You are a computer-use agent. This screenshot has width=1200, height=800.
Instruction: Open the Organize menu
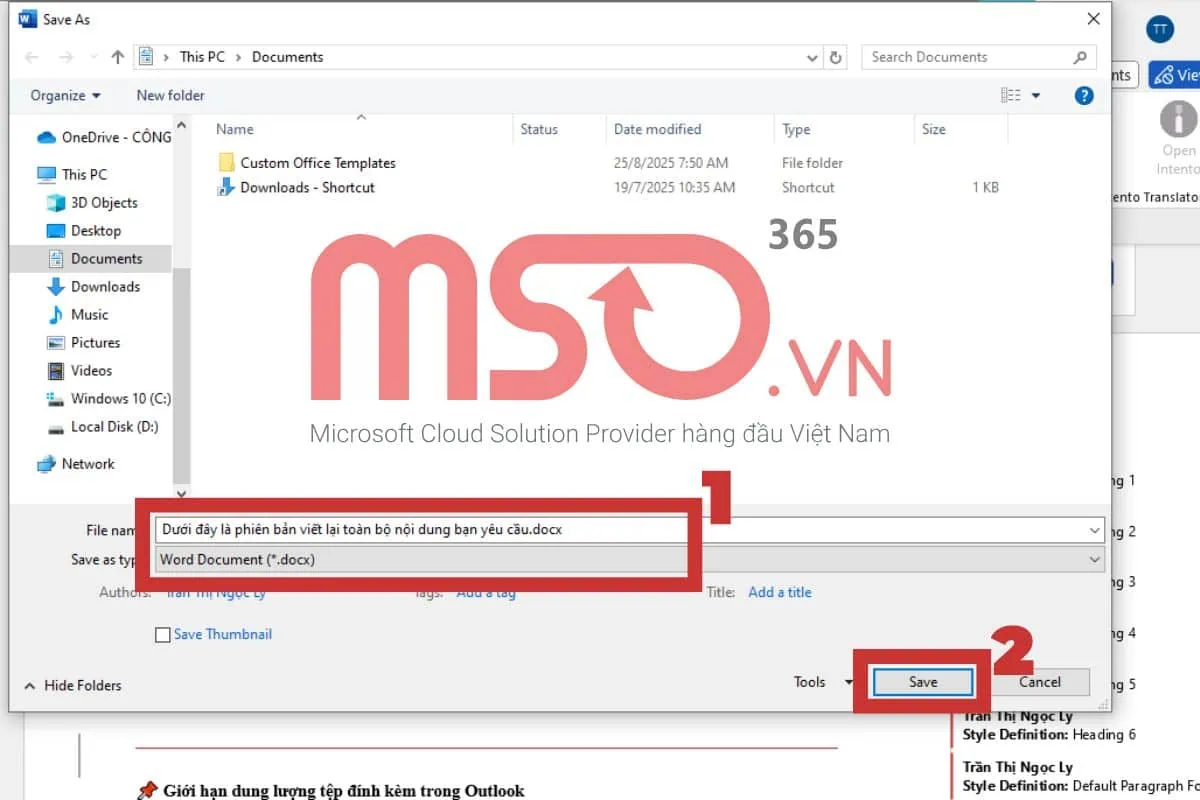click(x=65, y=96)
